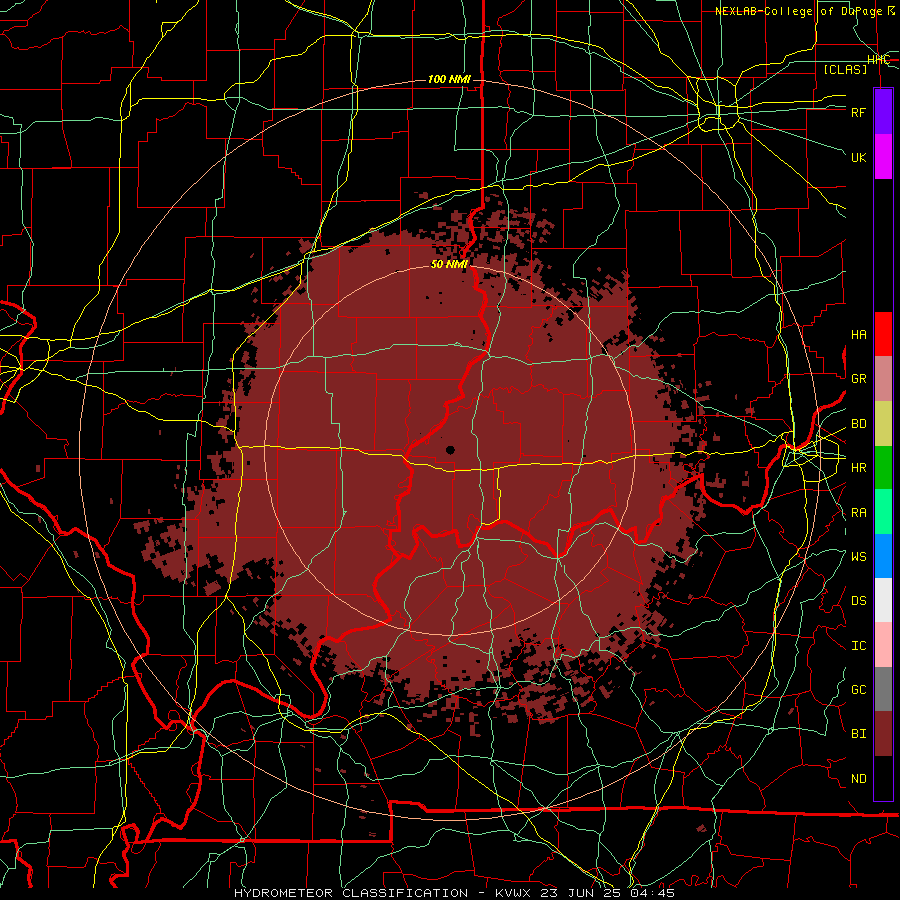Click the 50 NMI range ring label
This screenshot has height=900, width=900.
(x=449, y=264)
